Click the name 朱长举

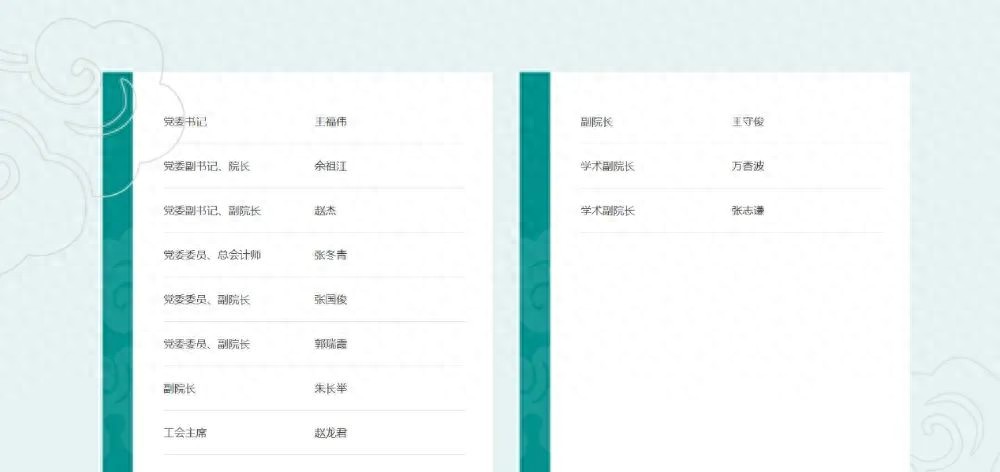tap(330, 388)
